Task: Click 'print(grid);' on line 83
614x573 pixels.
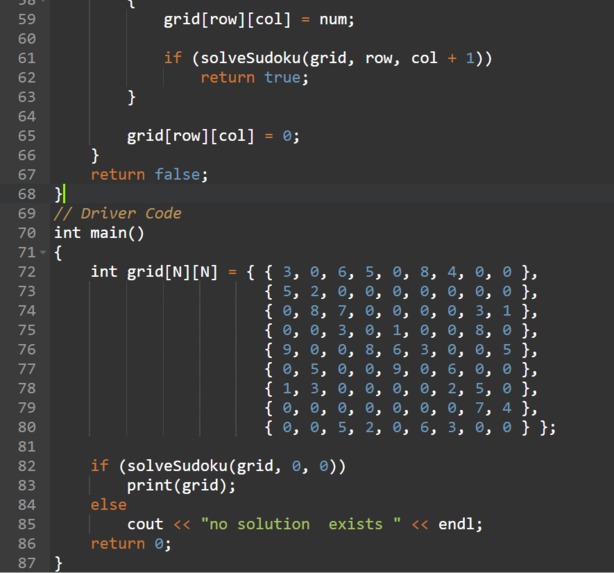Action: [181, 486]
